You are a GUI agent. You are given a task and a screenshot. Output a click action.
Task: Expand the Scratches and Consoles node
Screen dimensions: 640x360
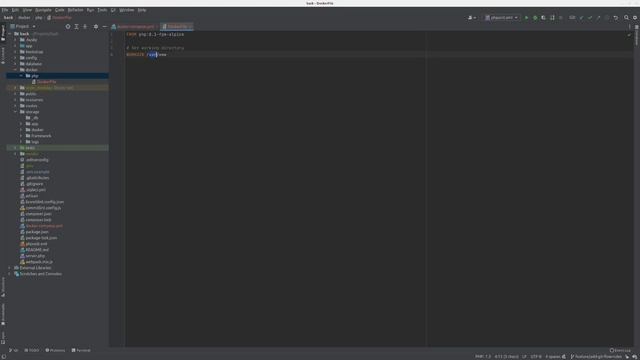tap(10, 274)
